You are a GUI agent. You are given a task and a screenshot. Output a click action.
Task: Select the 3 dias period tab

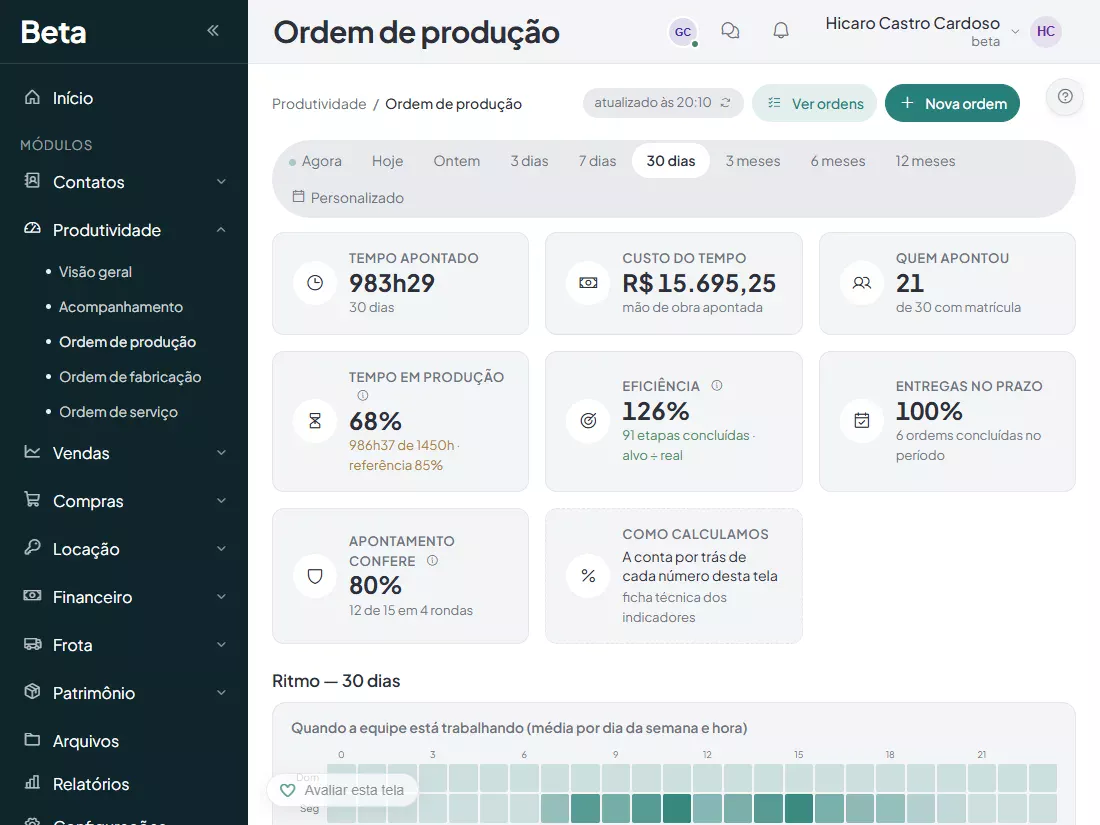pyautogui.click(x=529, y=161)
